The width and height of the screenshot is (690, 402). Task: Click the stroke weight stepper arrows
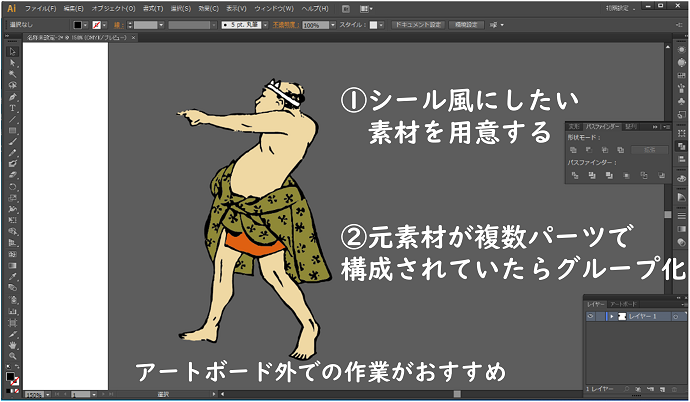pyautogui.click(x=130, y=25)
